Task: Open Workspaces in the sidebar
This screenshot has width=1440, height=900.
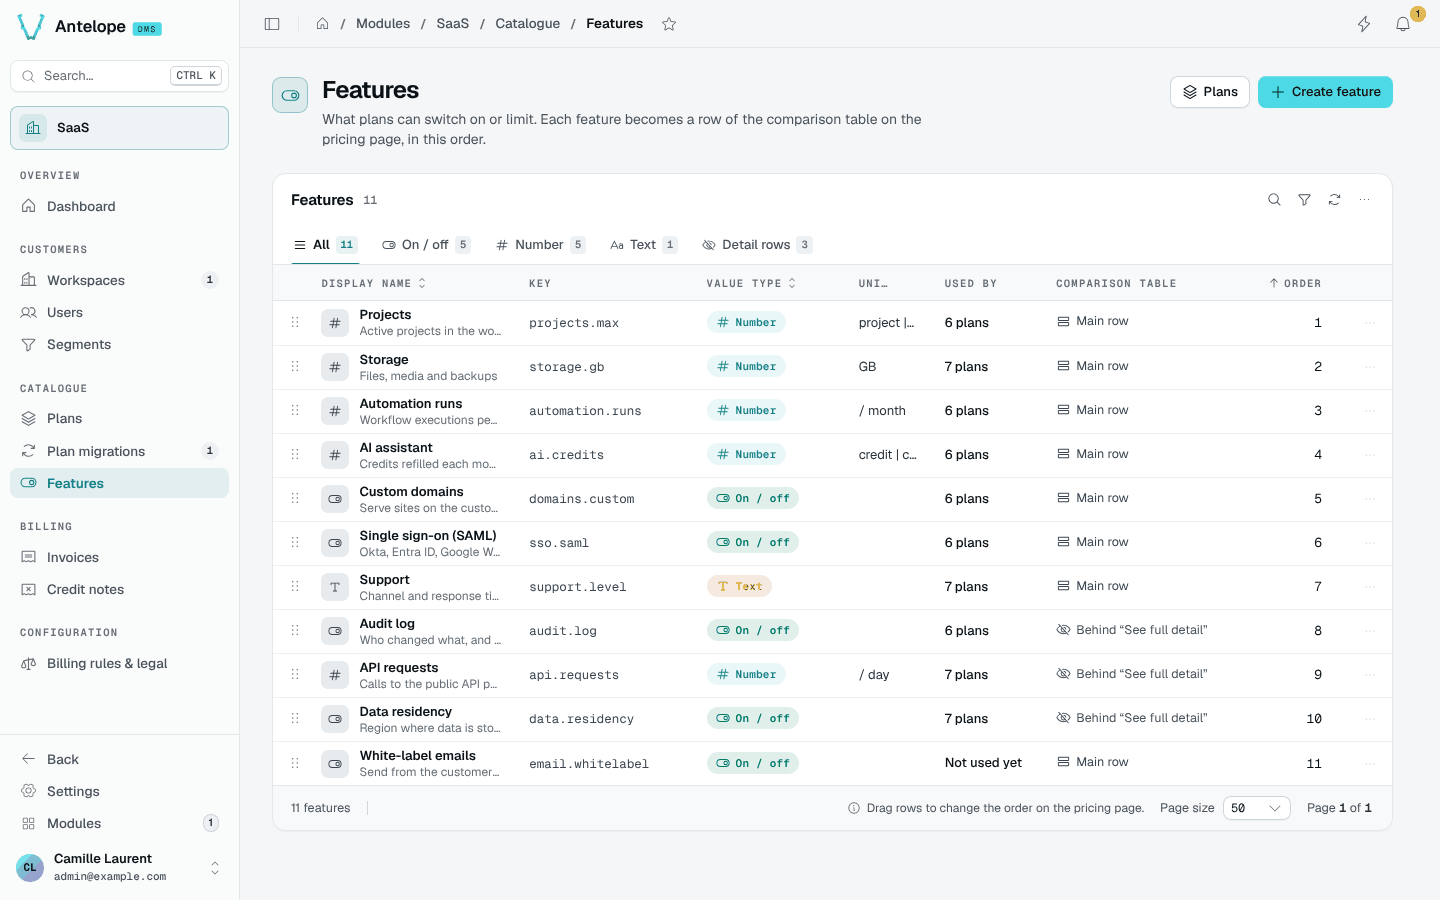Action: coord(119,280)
